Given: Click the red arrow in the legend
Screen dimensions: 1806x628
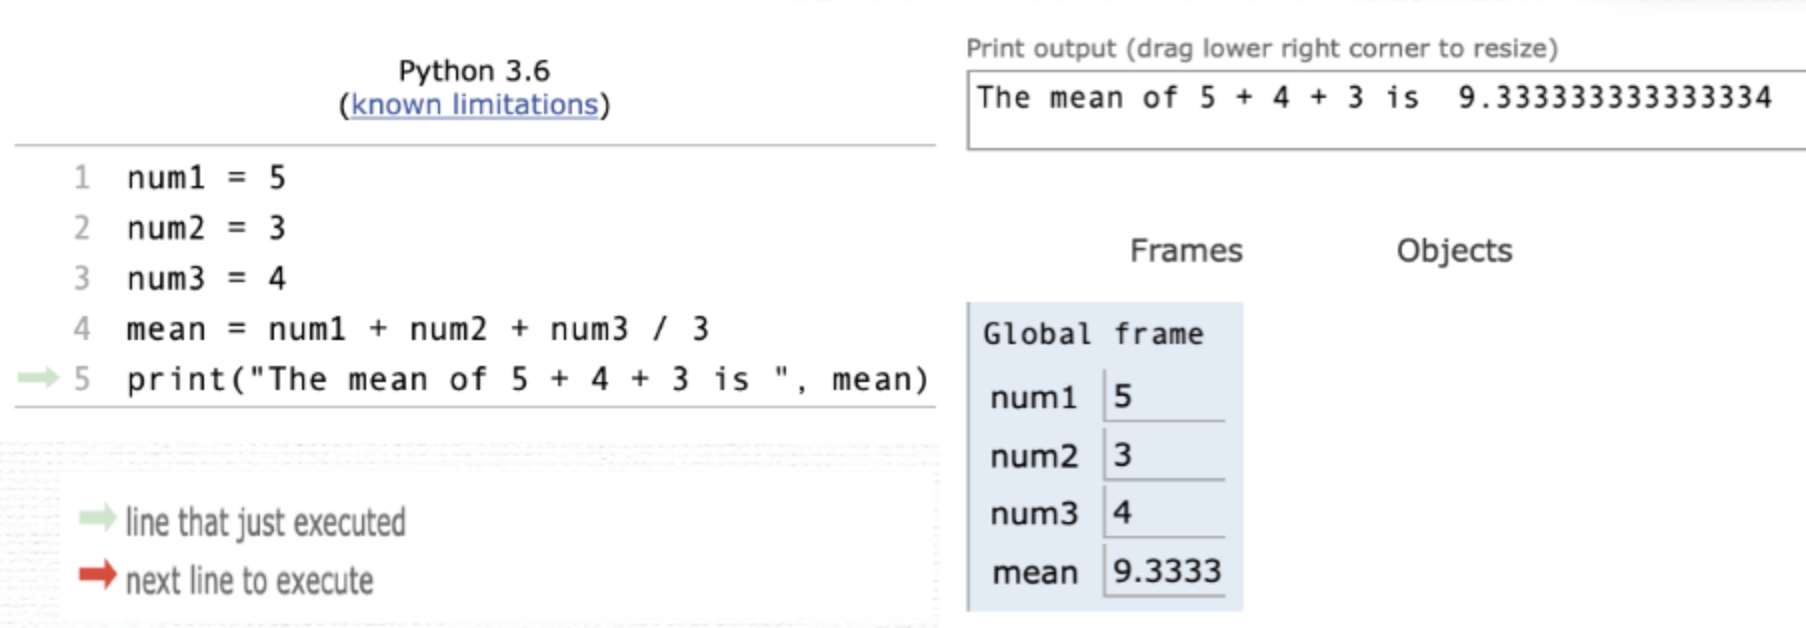Looking at the screenshot, I should pyautogui.click(x=98, y=575).
